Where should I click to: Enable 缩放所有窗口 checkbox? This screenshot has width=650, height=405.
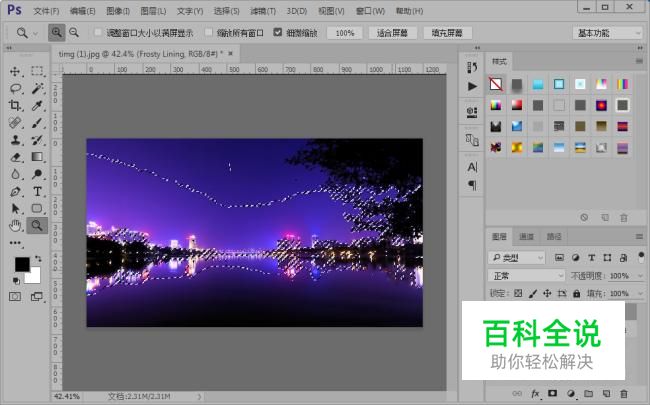(207, 33)
